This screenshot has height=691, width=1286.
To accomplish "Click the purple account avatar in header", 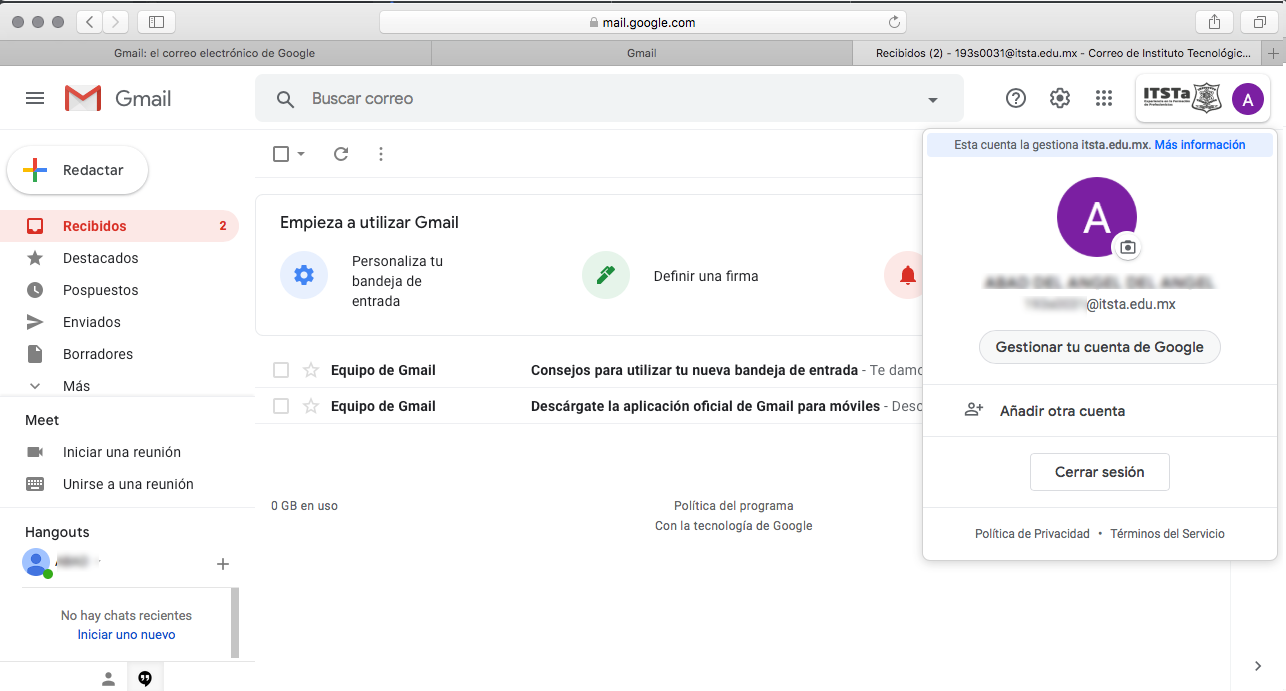I will coord(1248,99).
